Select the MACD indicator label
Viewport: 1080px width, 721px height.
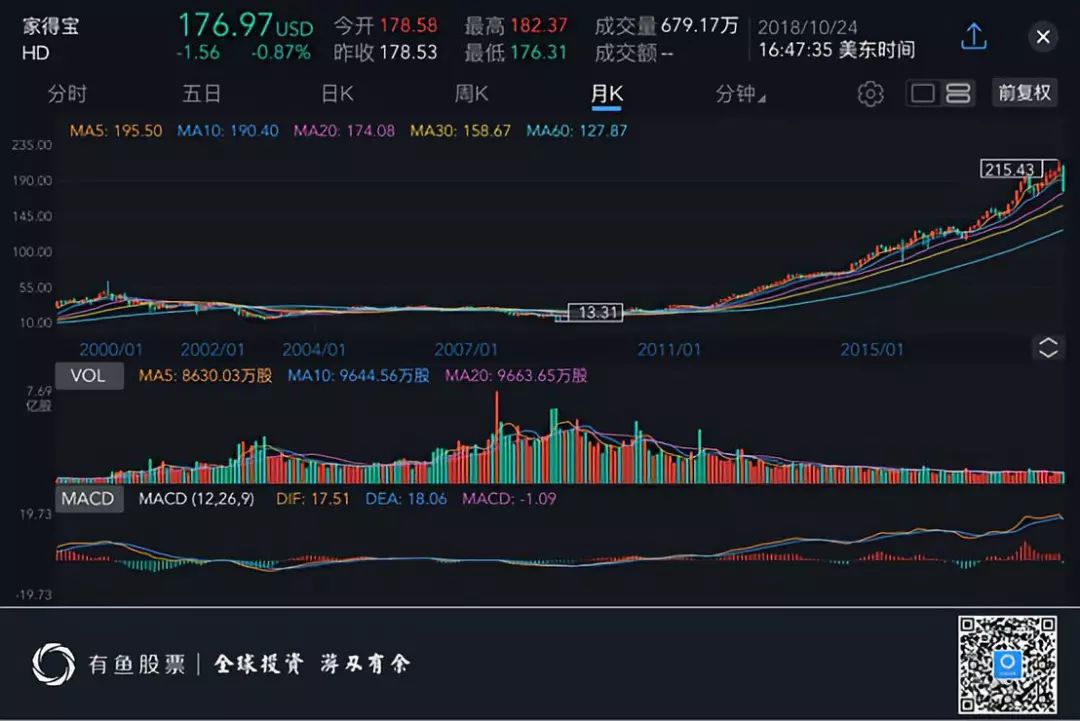click(90, 499)
